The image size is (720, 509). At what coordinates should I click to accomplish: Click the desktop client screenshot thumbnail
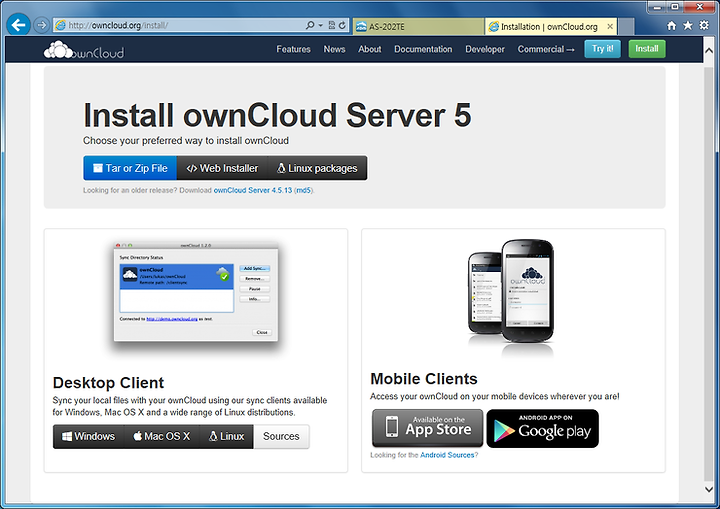tap(196, 292)
